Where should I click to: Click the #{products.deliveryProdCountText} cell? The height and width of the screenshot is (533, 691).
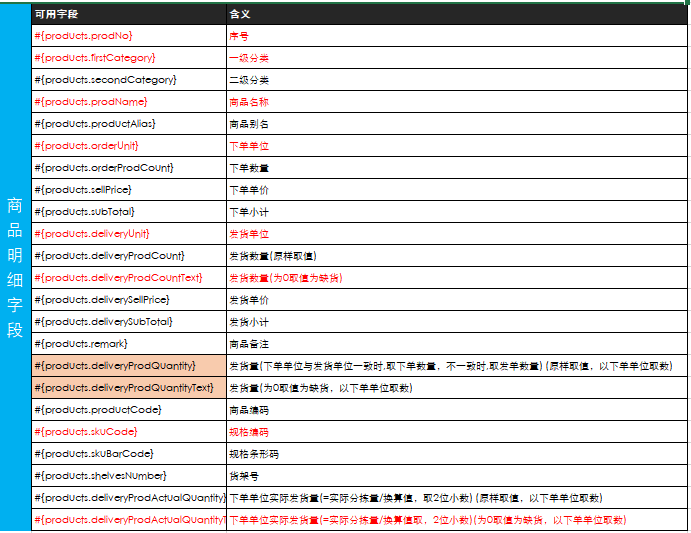point(129,278)
